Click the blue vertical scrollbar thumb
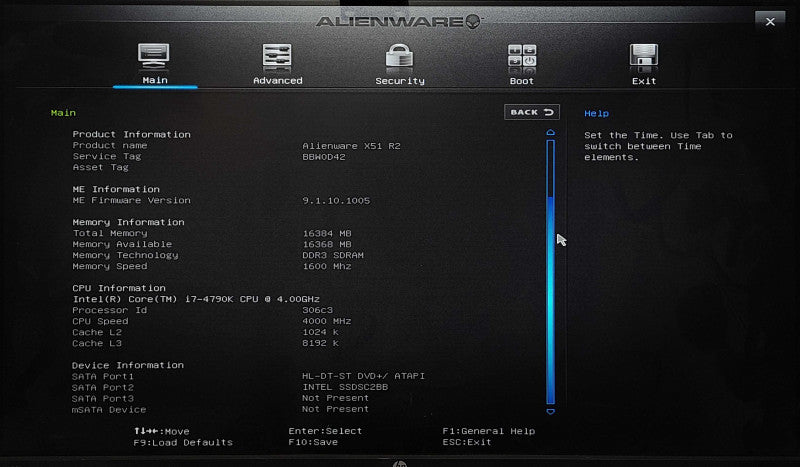 (551, 300)
